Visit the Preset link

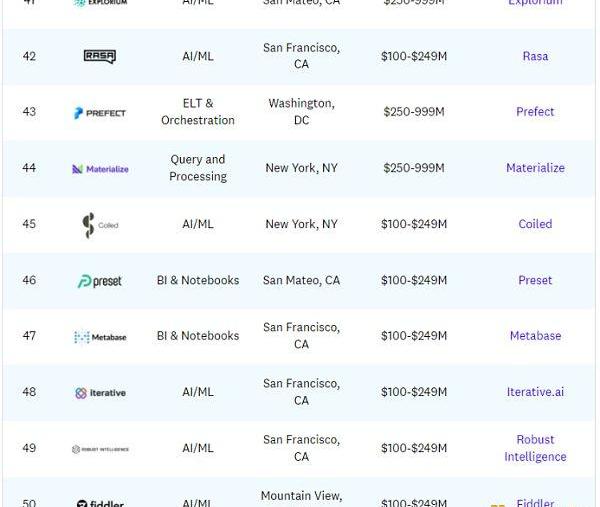(535, 280)
